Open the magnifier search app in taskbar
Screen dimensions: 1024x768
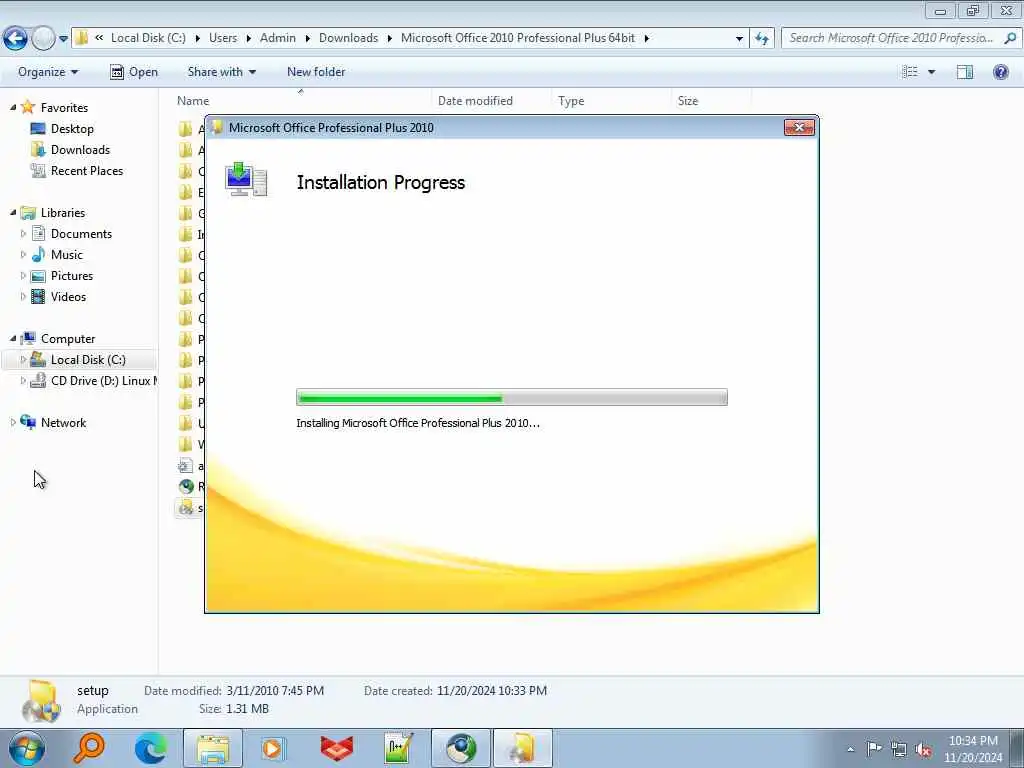89,748
